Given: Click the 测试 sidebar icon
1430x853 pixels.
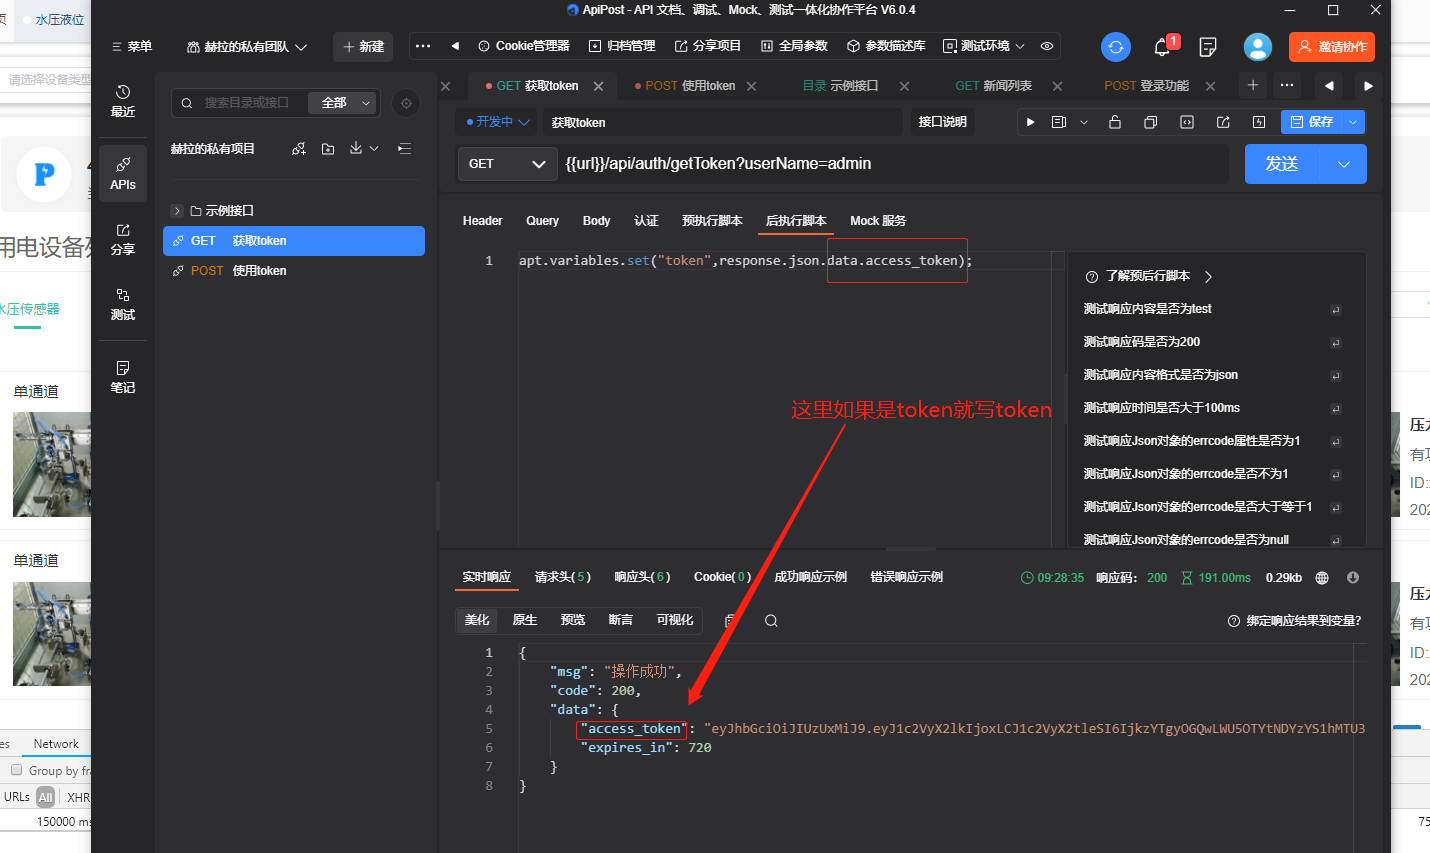Looking at the screenshot, I should [x=122, y=305].
